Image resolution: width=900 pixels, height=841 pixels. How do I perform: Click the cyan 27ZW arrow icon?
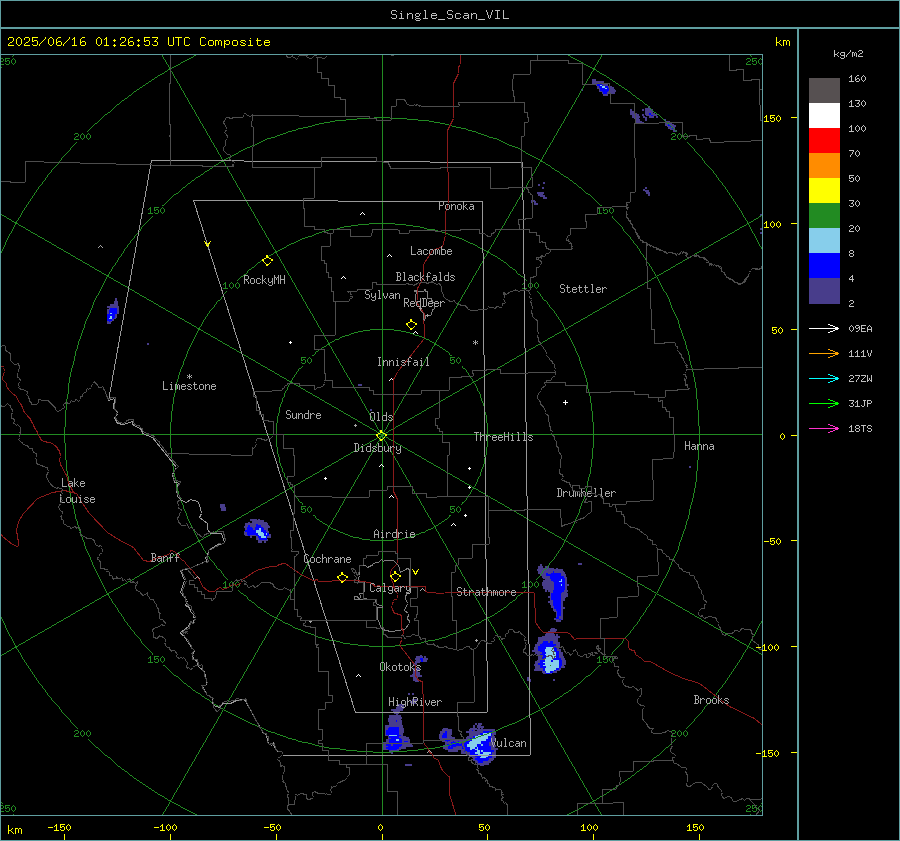click(x=824, y=378)
